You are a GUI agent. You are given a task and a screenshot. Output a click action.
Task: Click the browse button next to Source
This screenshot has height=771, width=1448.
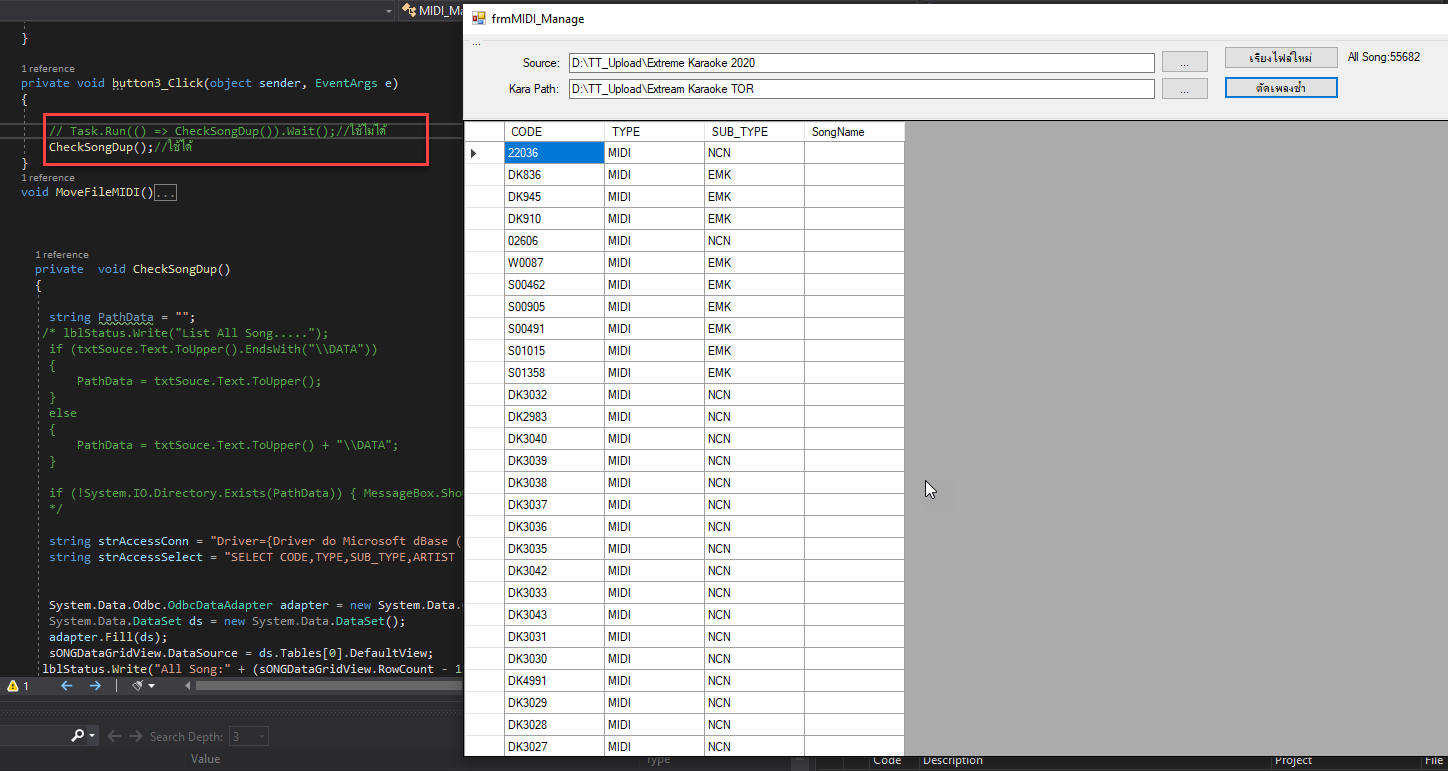pyautogui.click(x=1185, y=63)
